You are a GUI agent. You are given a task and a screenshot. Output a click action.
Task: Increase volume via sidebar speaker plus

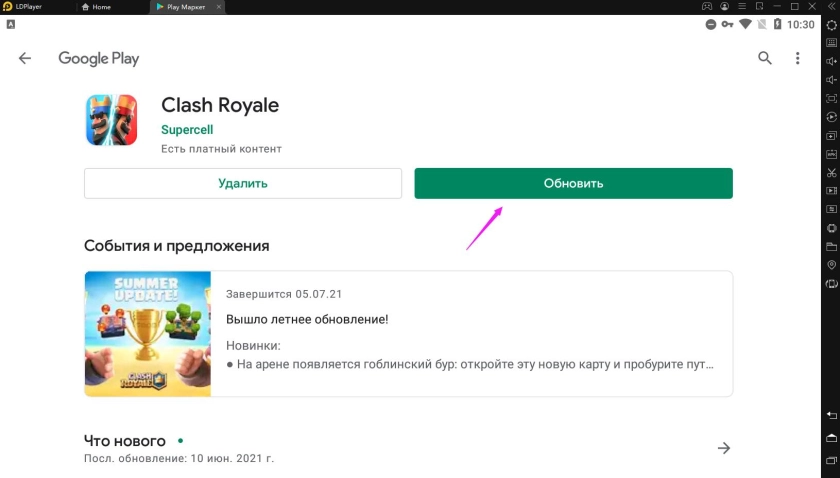831,61
